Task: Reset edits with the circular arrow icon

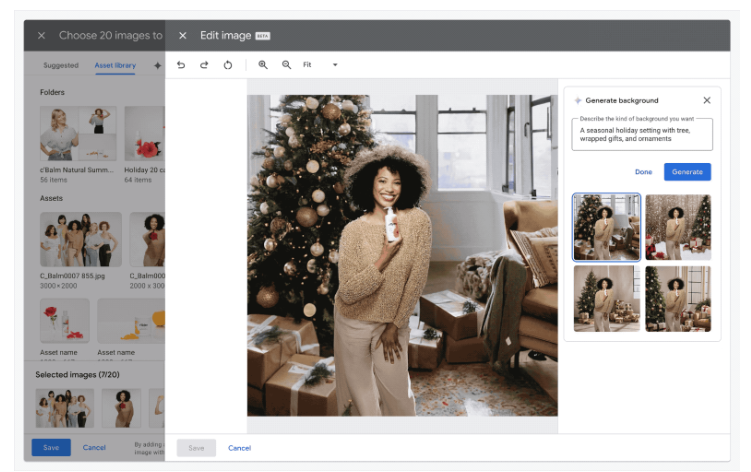Action: tap(228, 65)
